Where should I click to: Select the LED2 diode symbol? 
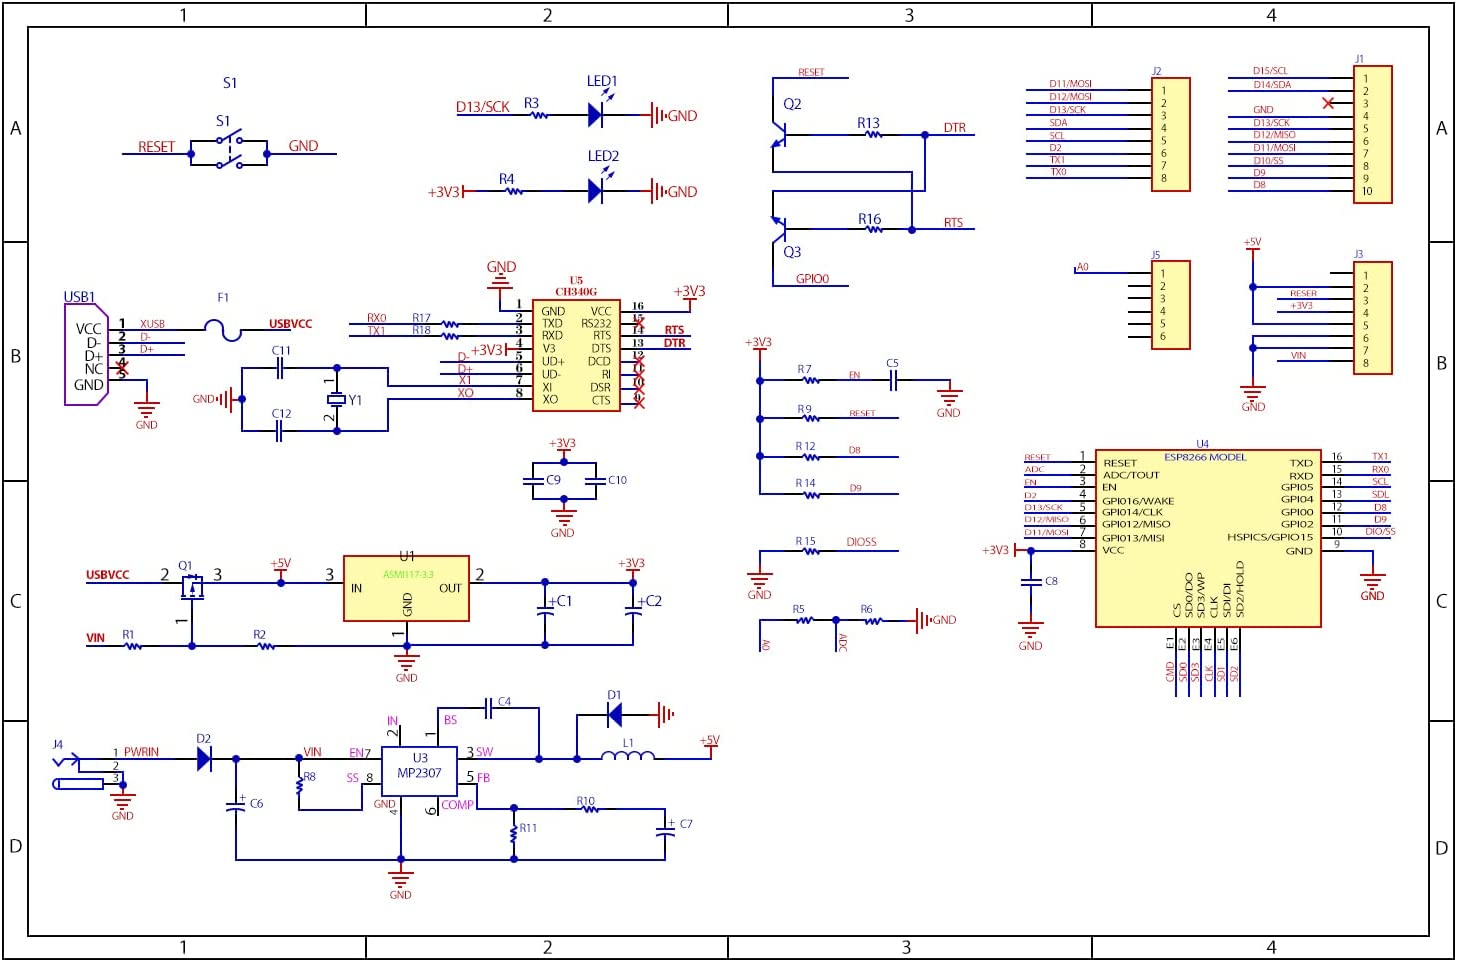595,191
